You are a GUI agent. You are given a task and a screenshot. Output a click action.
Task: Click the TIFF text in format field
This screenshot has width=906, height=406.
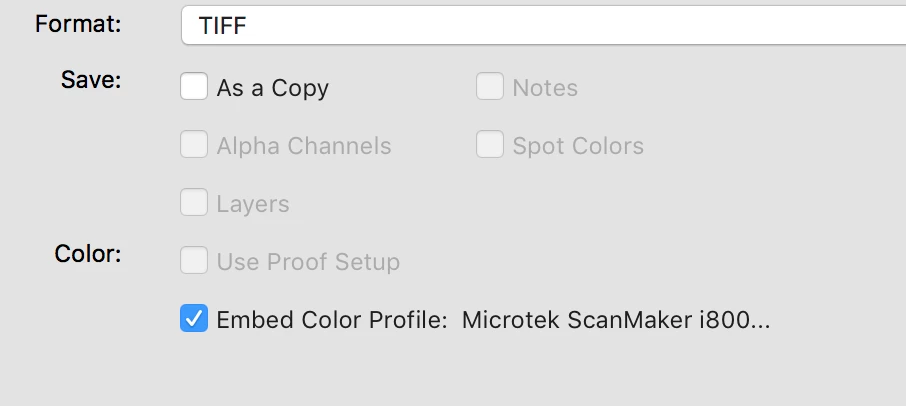click(x=222, y=25)
